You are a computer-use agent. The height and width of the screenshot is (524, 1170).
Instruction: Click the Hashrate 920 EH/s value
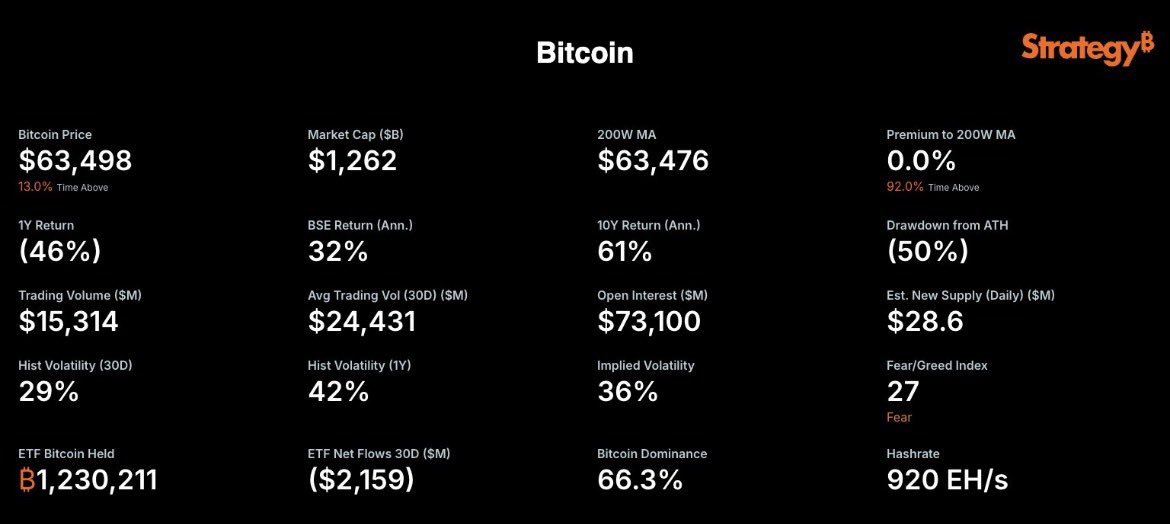coord(948,480)
